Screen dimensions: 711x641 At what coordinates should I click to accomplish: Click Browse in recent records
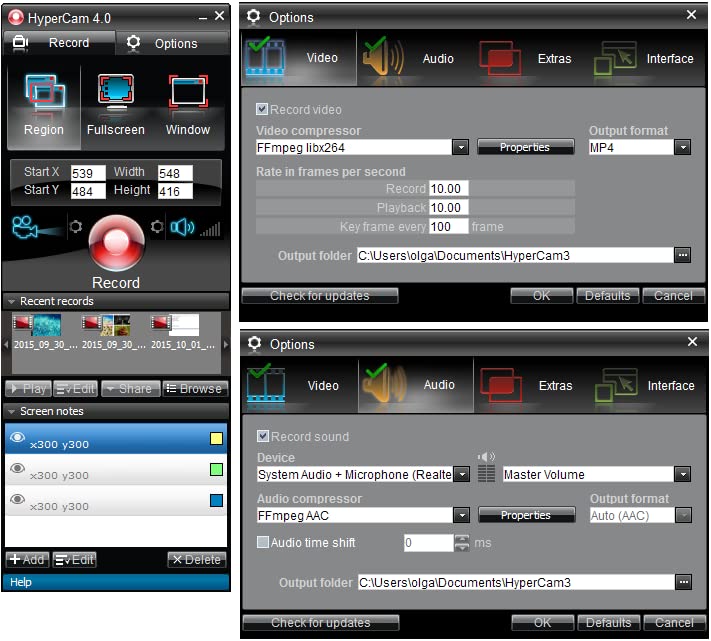click(195, 388)
